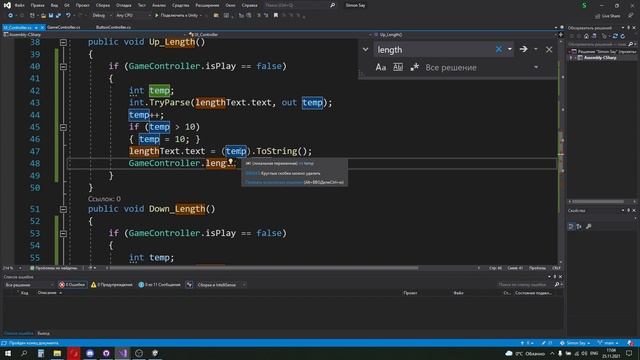Viewport: 640px width, 360px height.
Task: Open the Проект menu
Action: (82, 5)
